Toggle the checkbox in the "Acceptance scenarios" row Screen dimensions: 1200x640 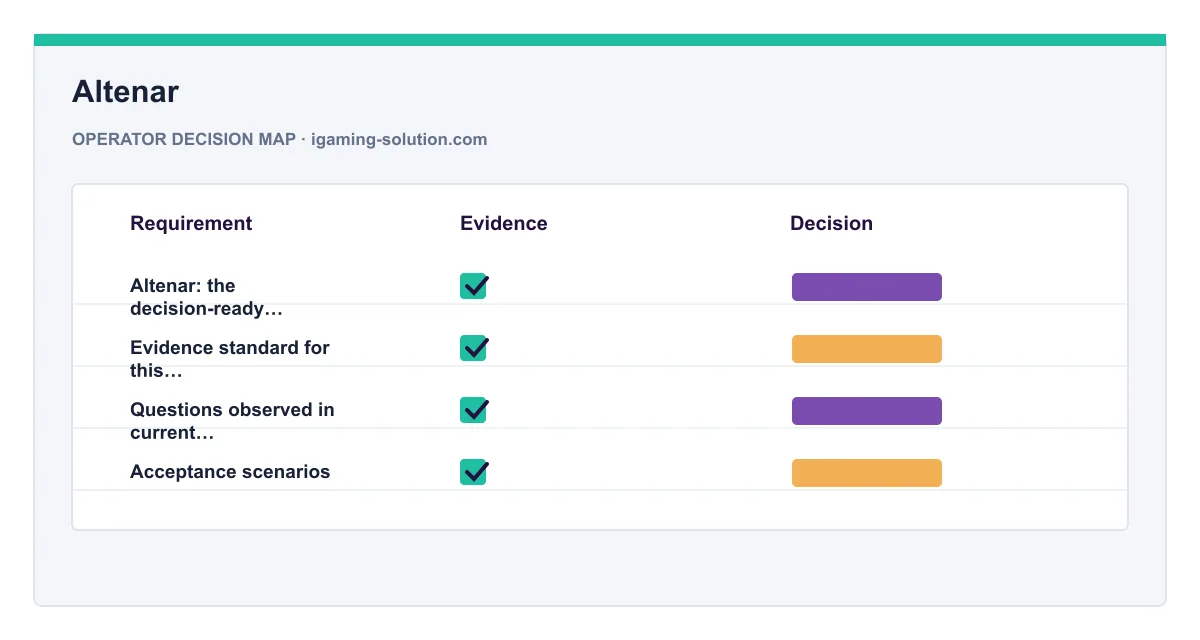pos(473,472)
